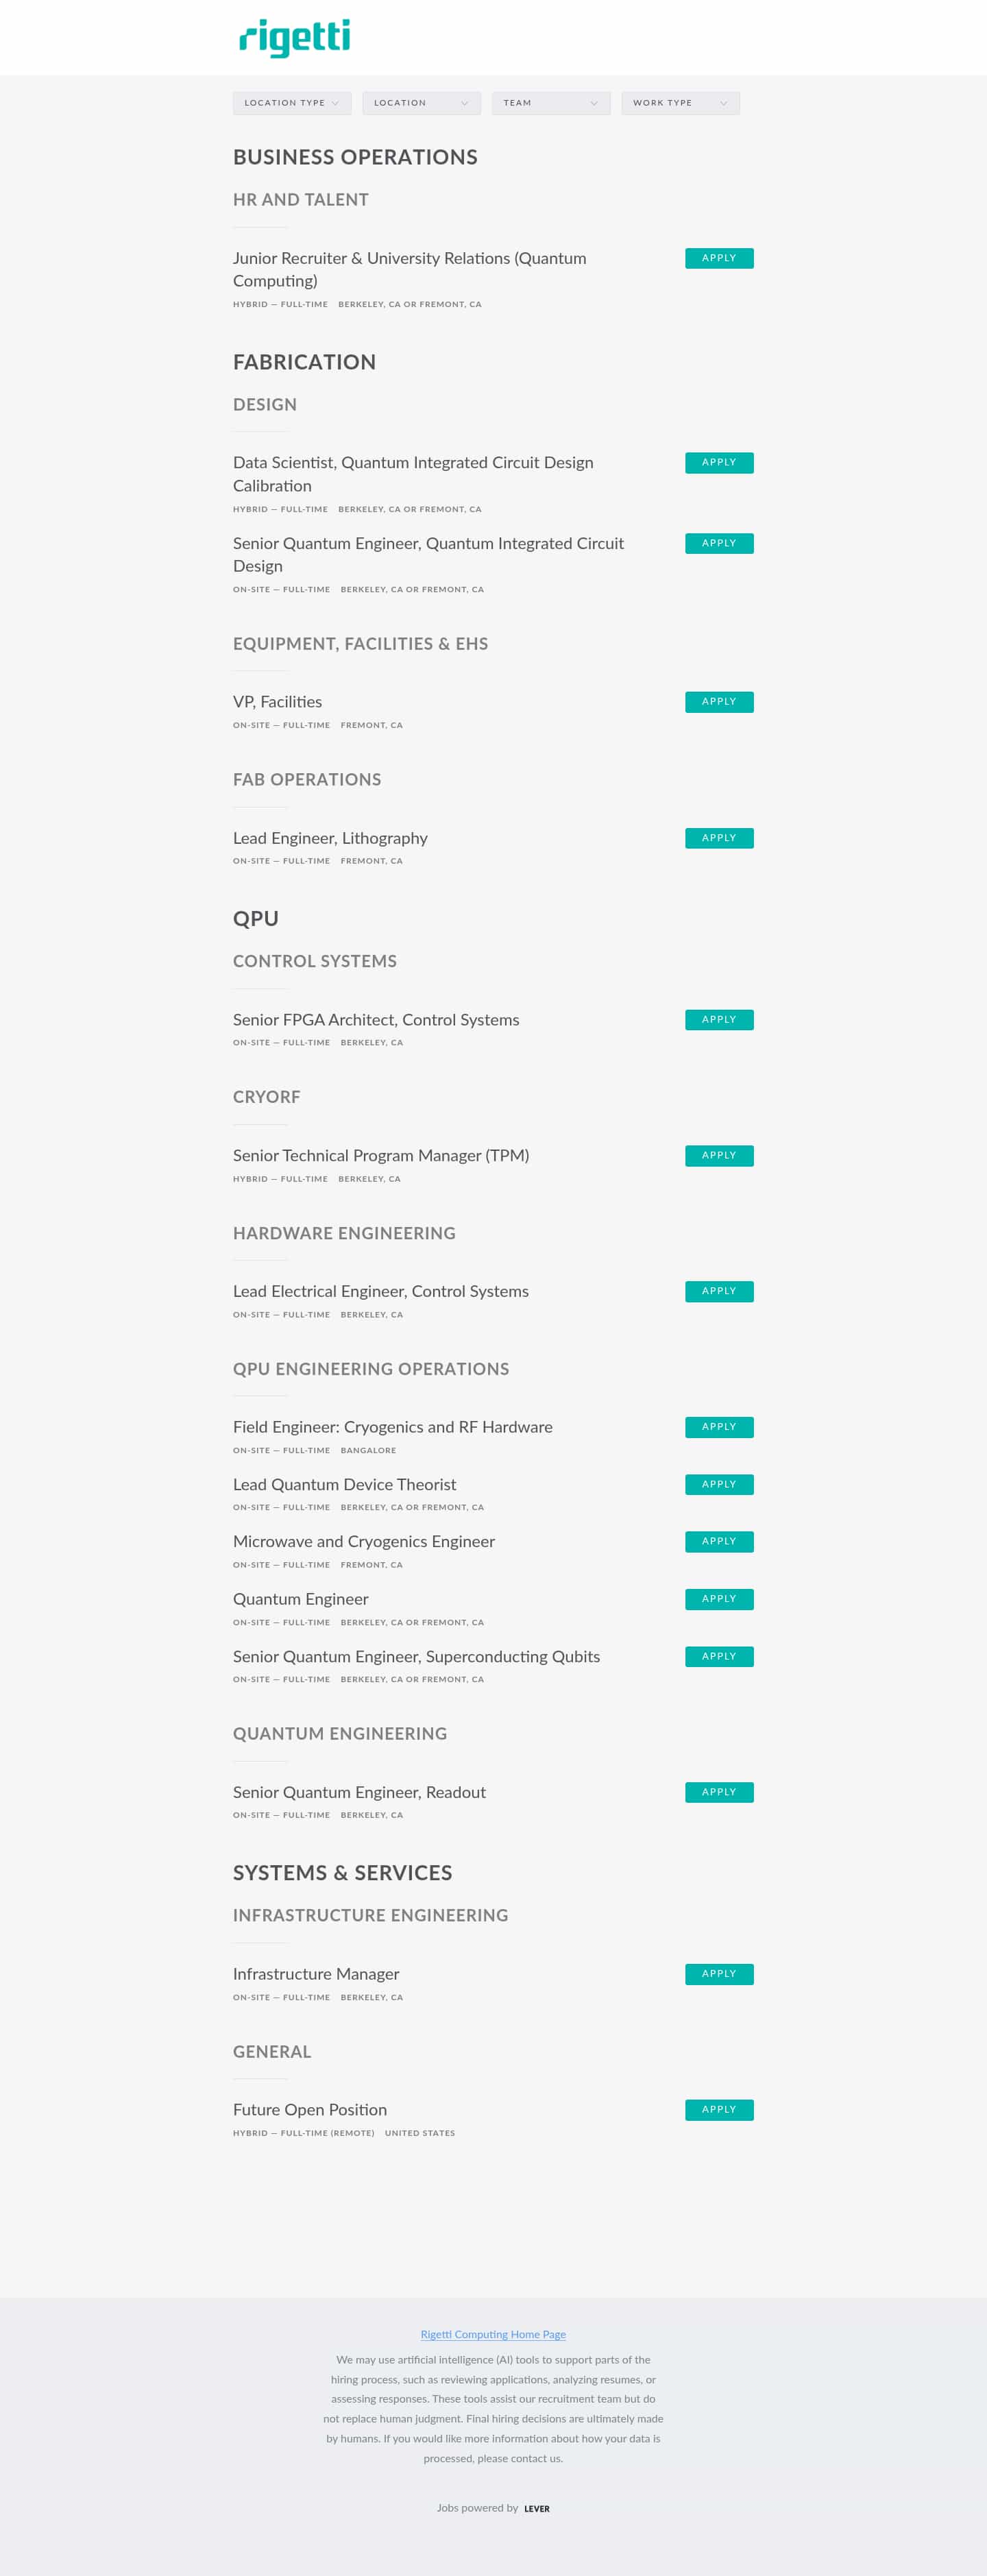Apply for the VP, Facilities position

click(x=718, y=701)
